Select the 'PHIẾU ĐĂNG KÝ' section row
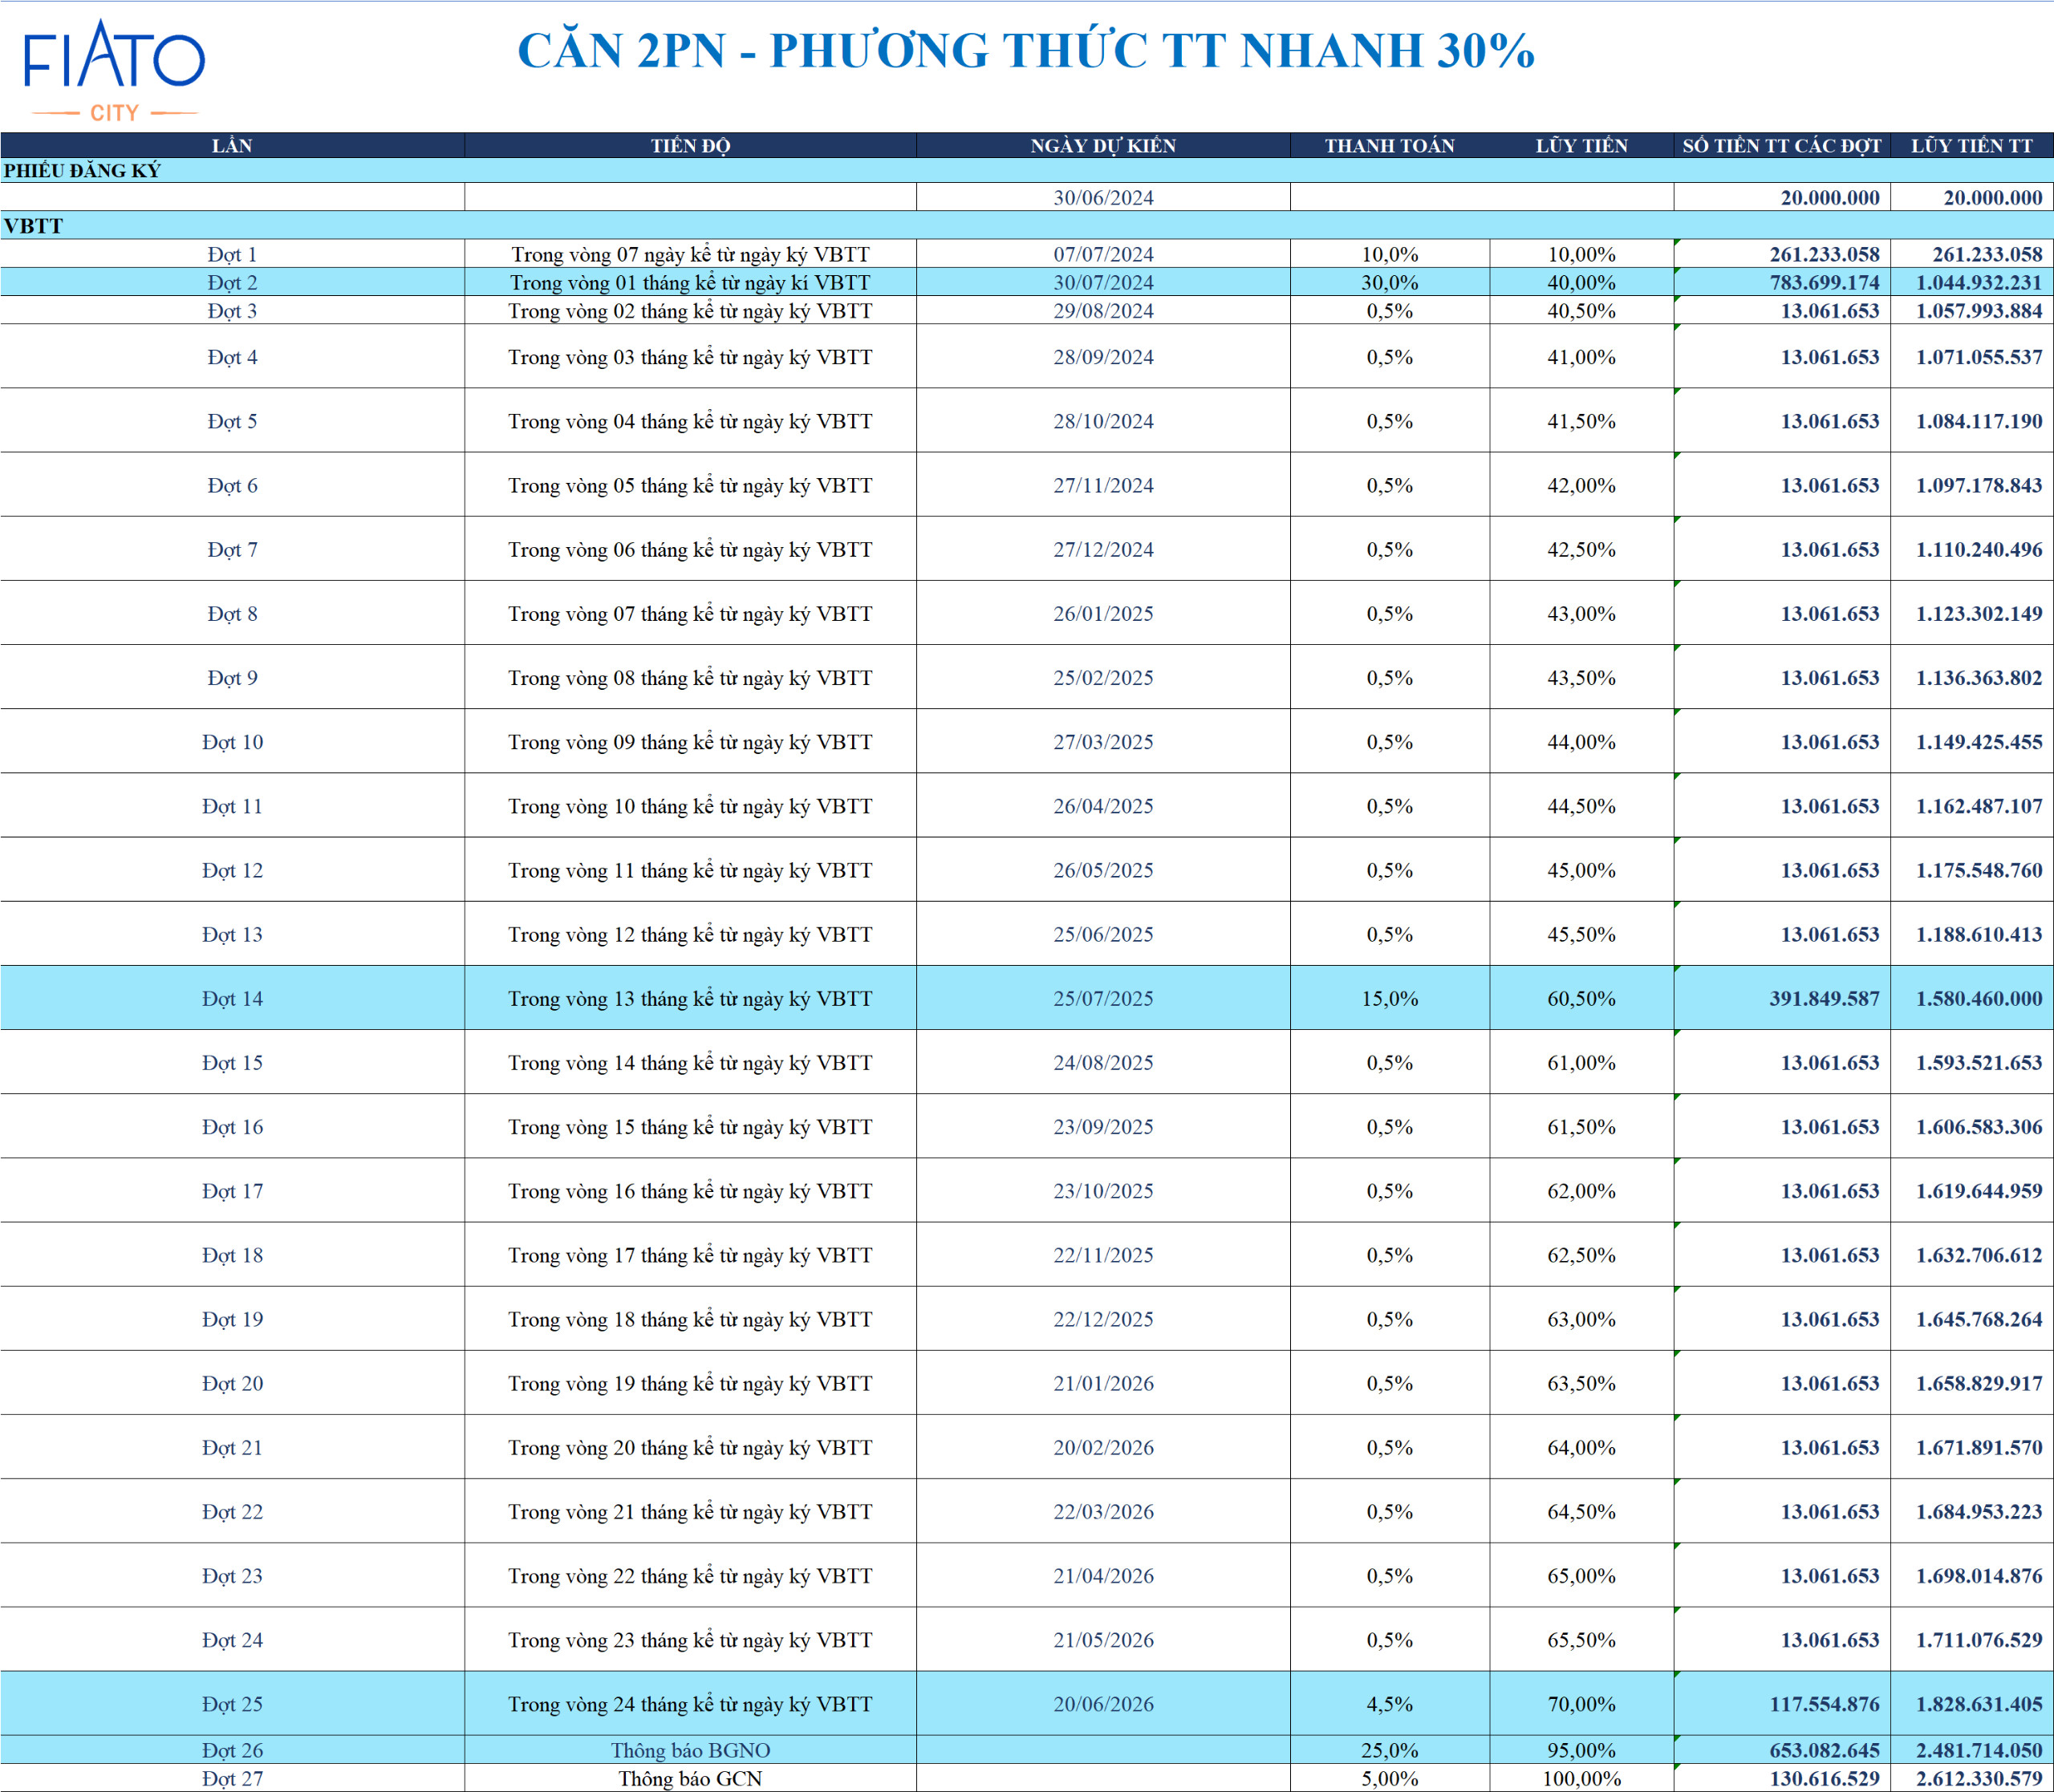The height and width of the screenshot is (1792, 2054). (x=1027, y=170)
